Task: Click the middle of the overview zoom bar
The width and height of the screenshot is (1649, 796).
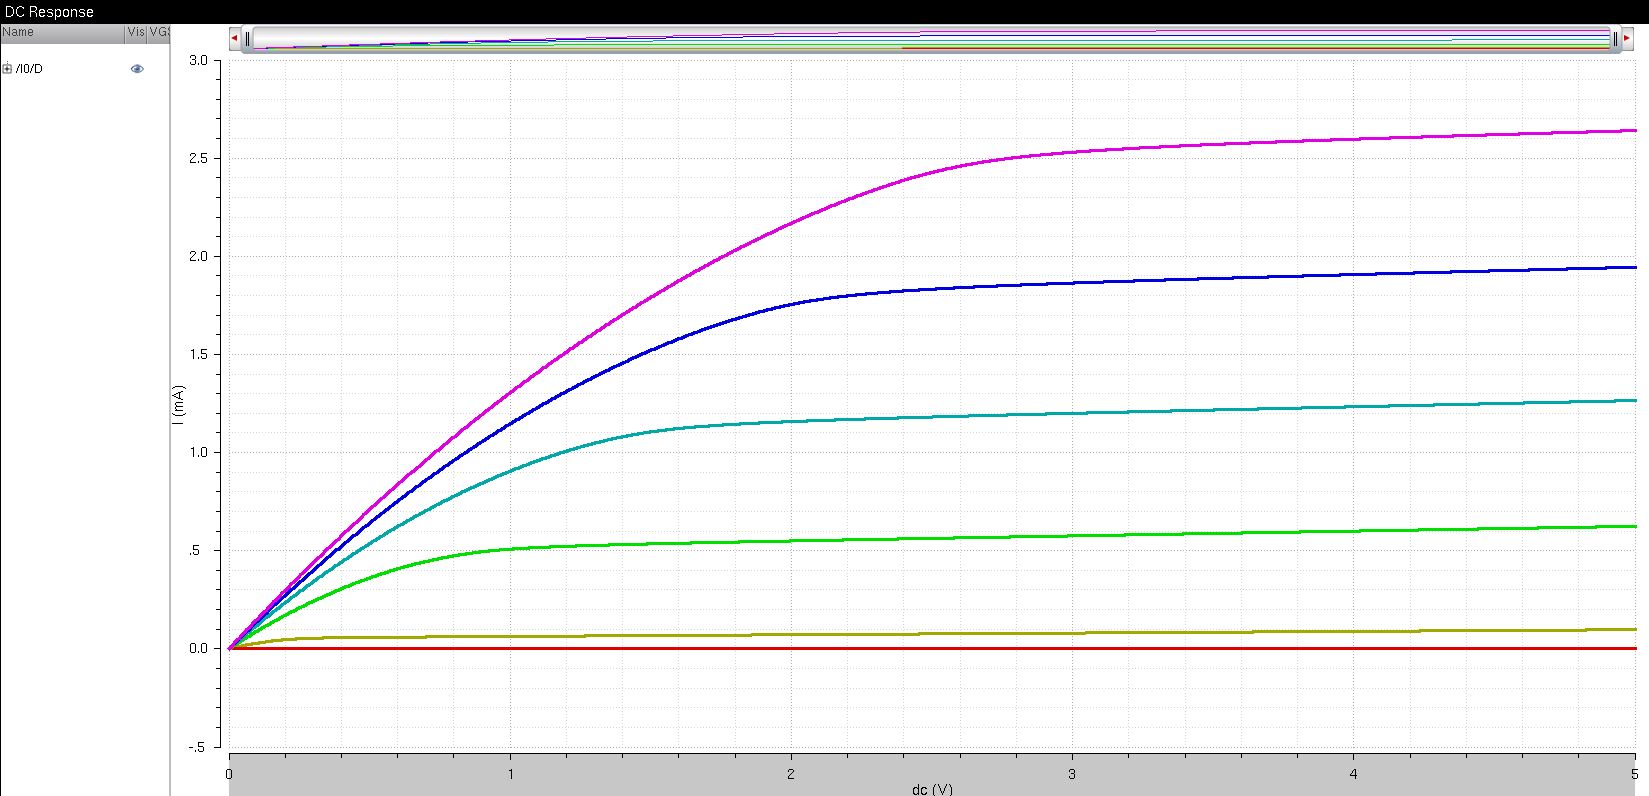Action: [x=931, y=39]
